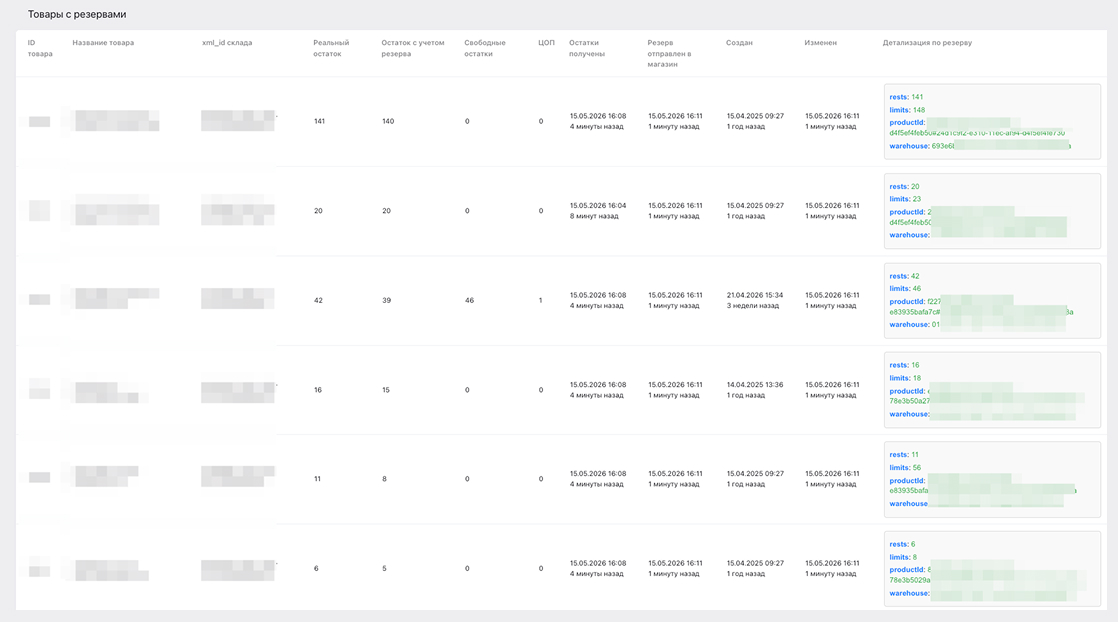Click the 'Создан' column header
Image resolution: width=1118 pixels, height=622 pixels.
[739, 43]
